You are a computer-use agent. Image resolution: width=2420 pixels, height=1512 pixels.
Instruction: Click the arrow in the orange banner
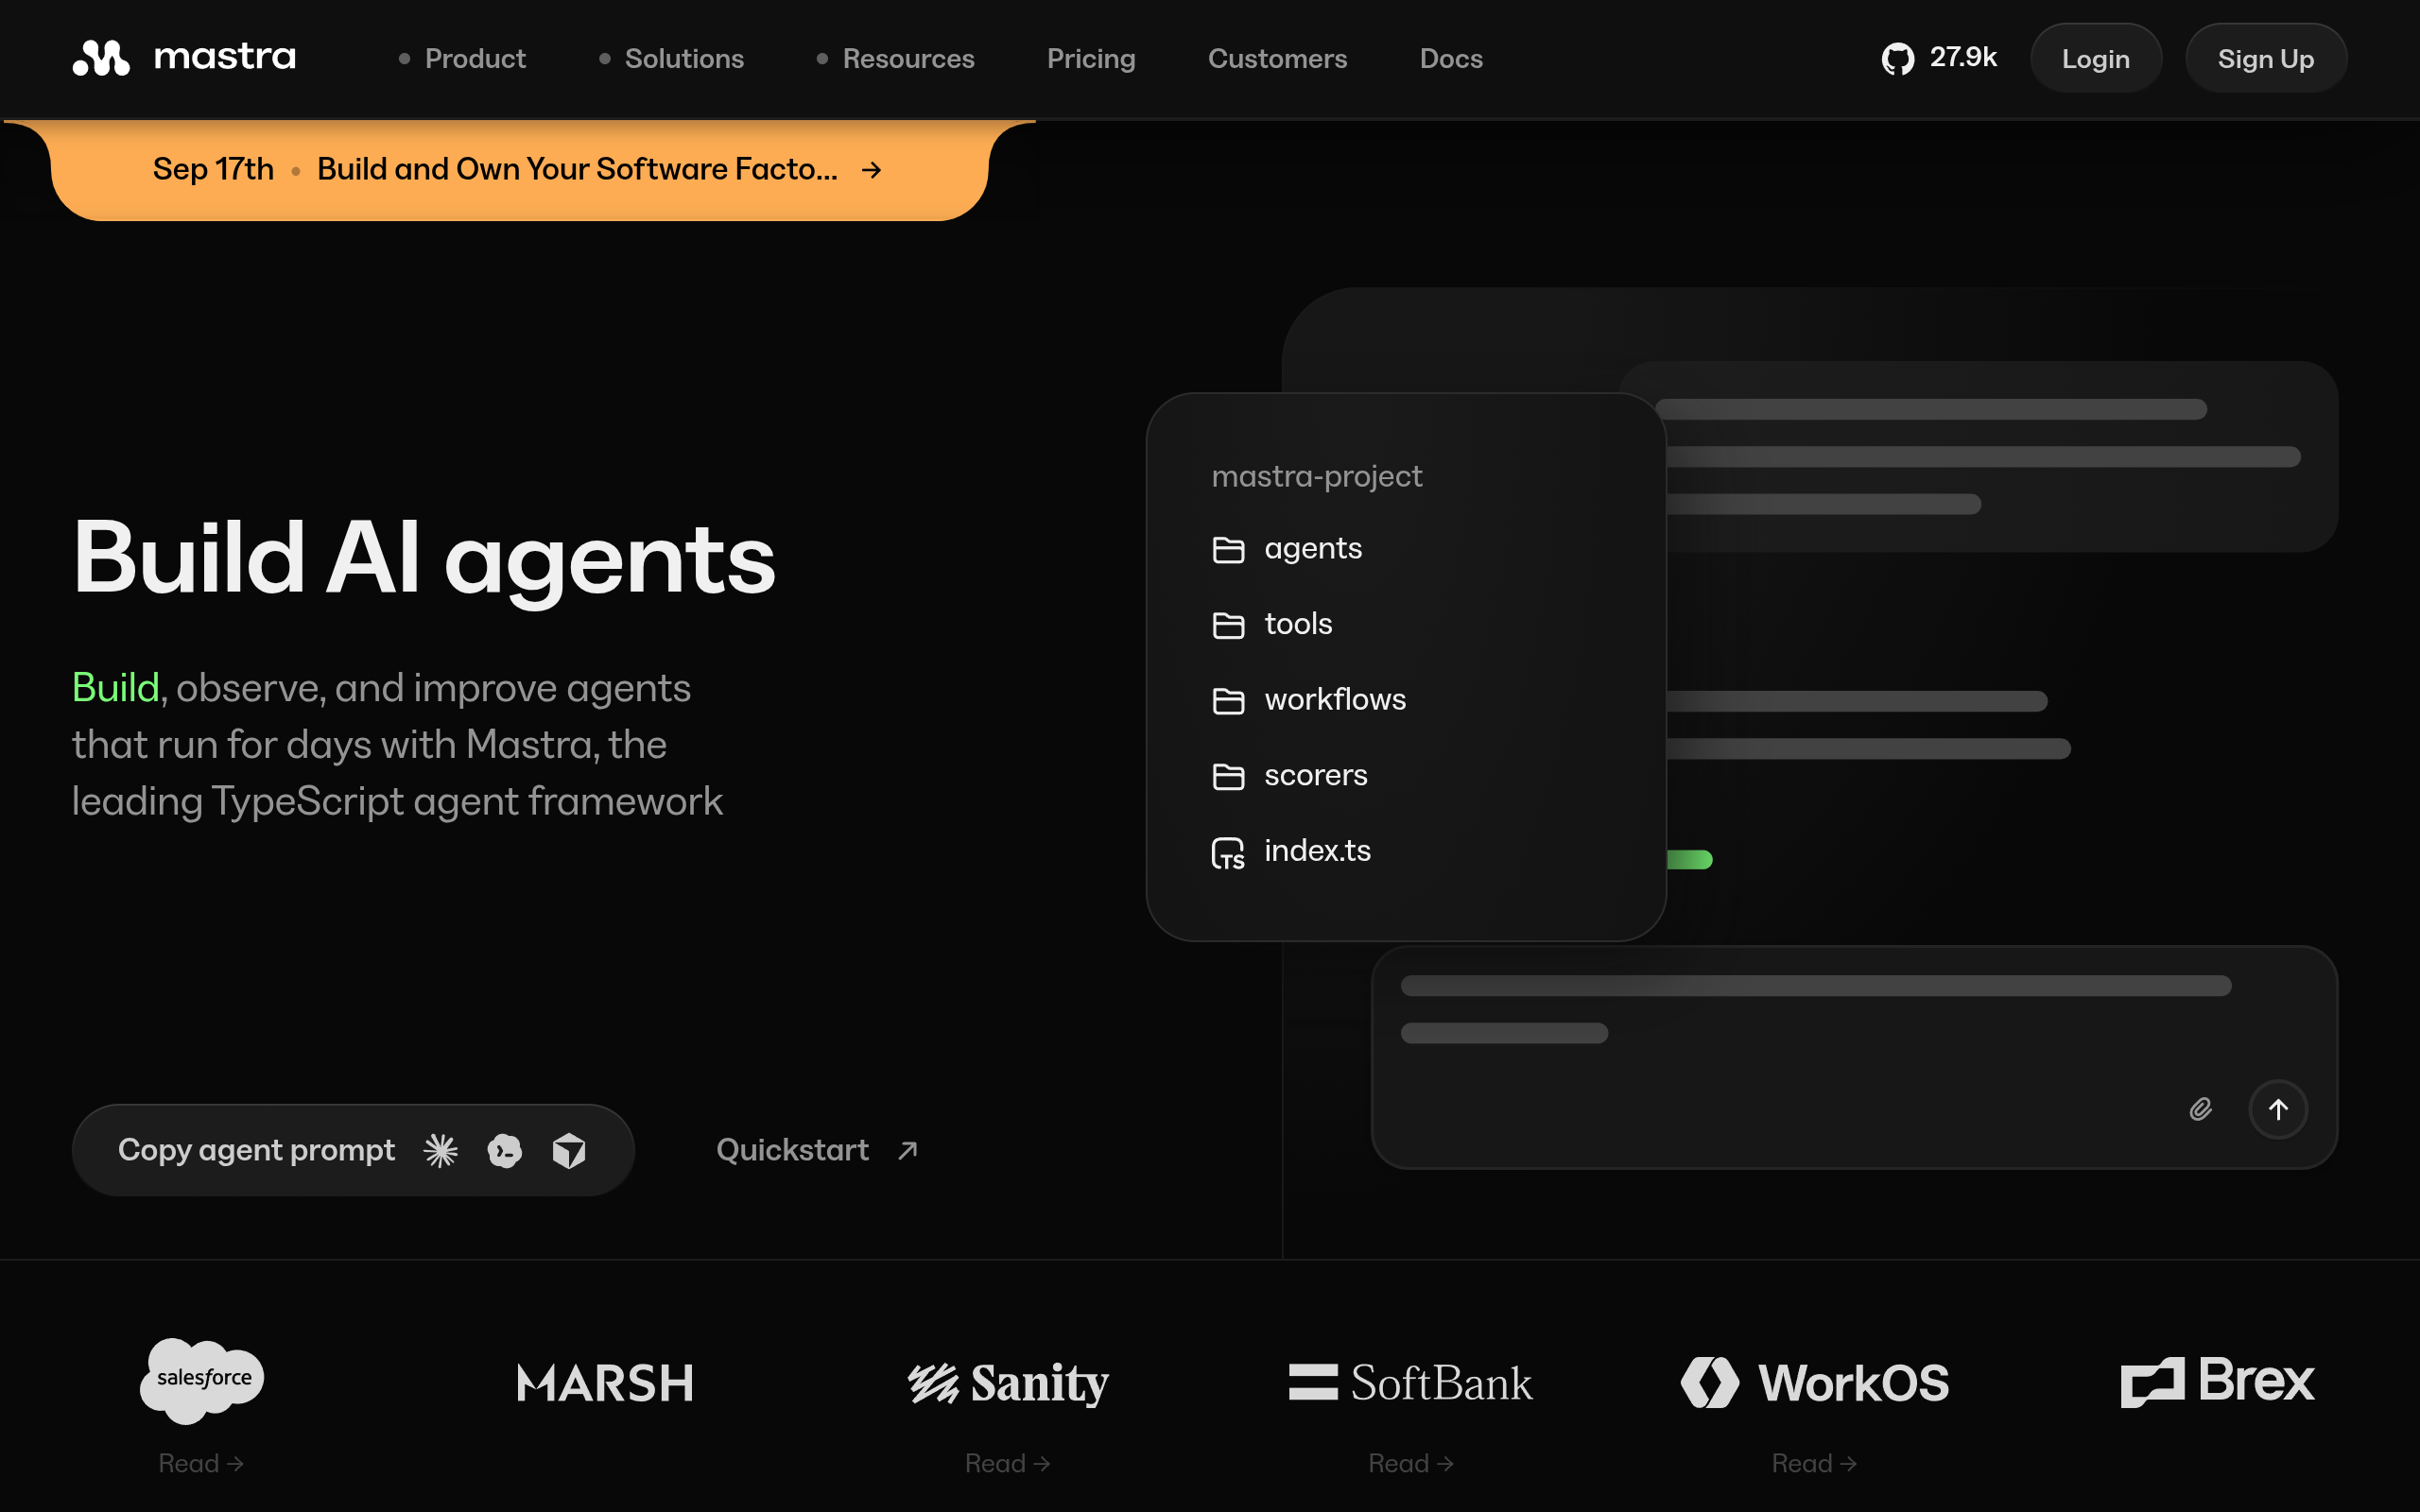(x=871, y=170)
